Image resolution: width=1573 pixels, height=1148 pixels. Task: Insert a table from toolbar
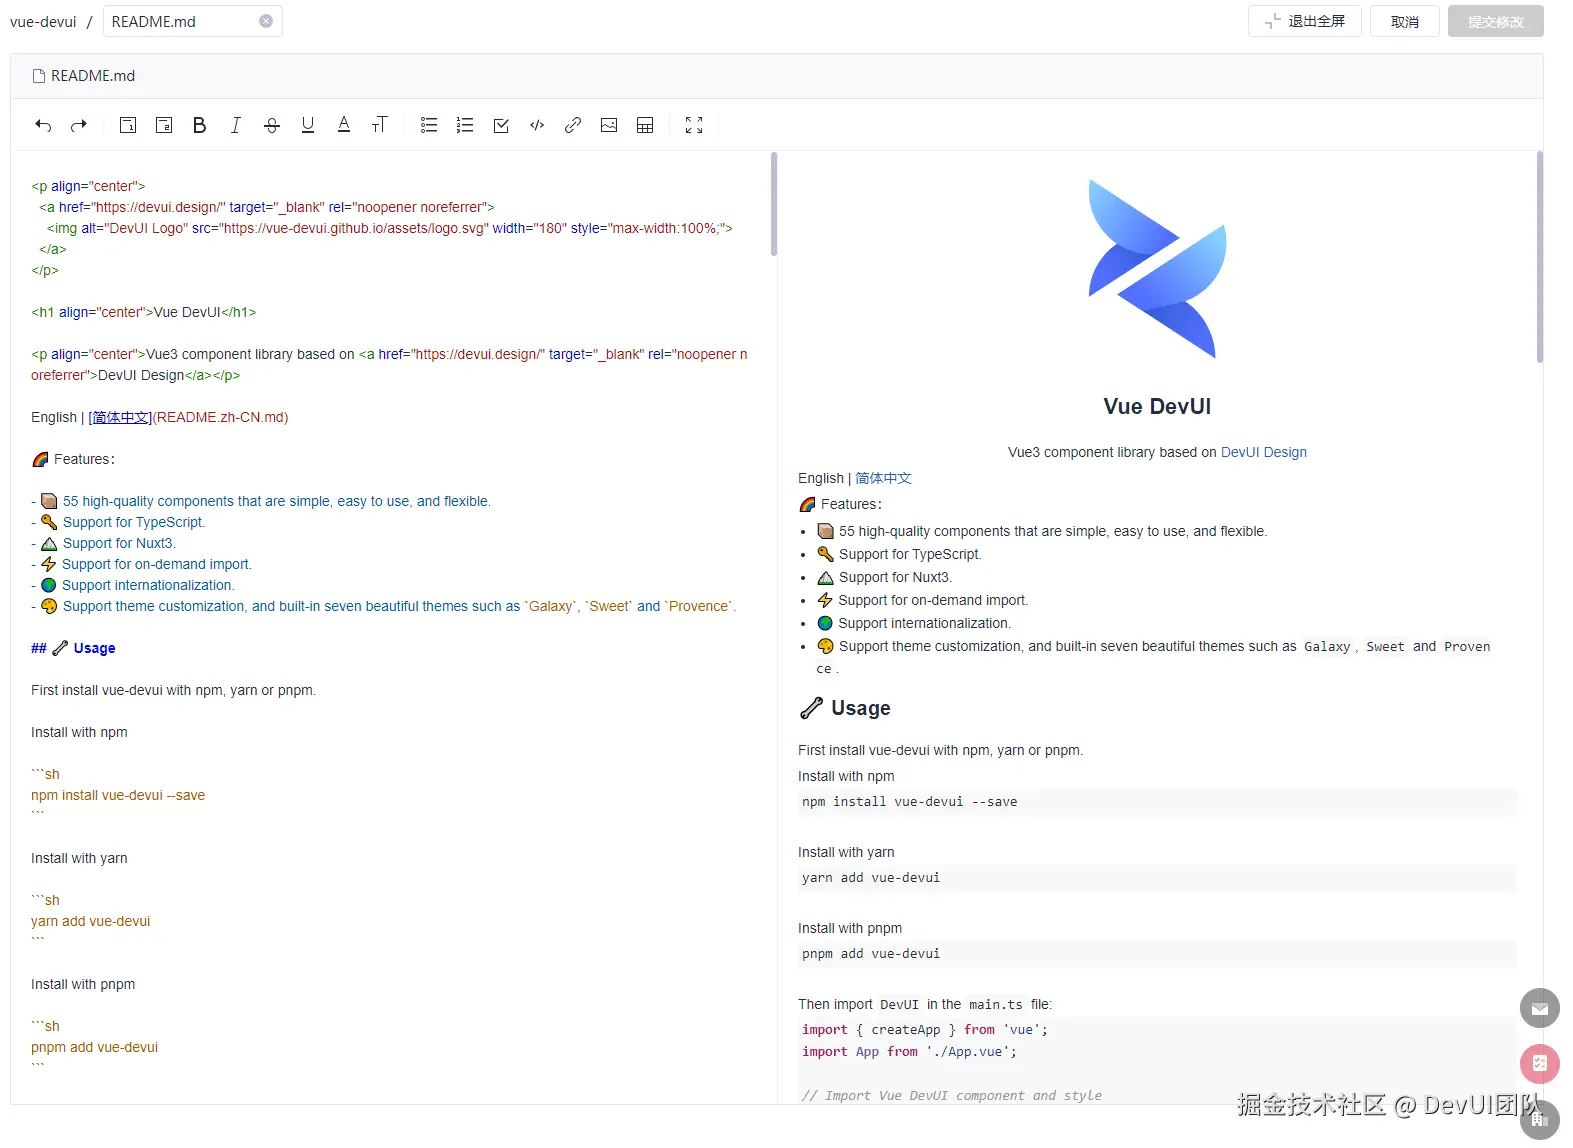(645, 125)
